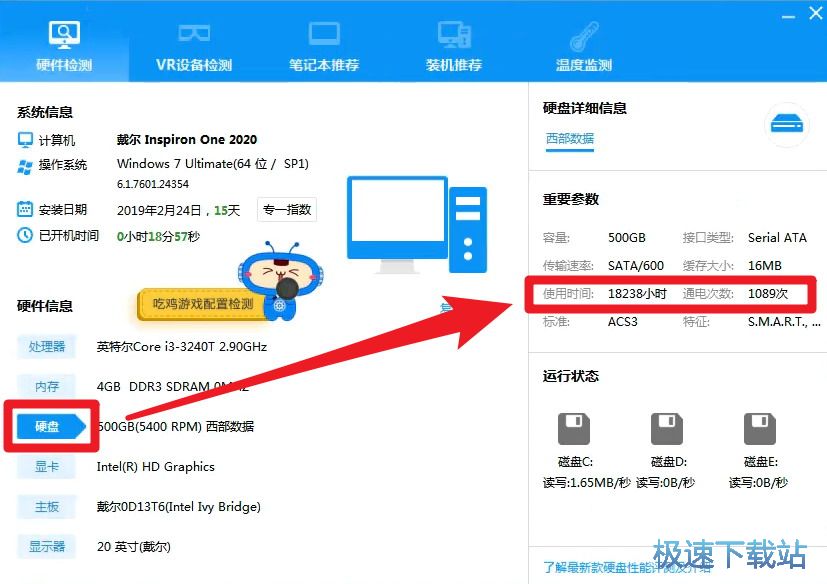Click the blue mascot character
Image resolution: width=827 pixels, height=584 pixels.
coord(281,280)
